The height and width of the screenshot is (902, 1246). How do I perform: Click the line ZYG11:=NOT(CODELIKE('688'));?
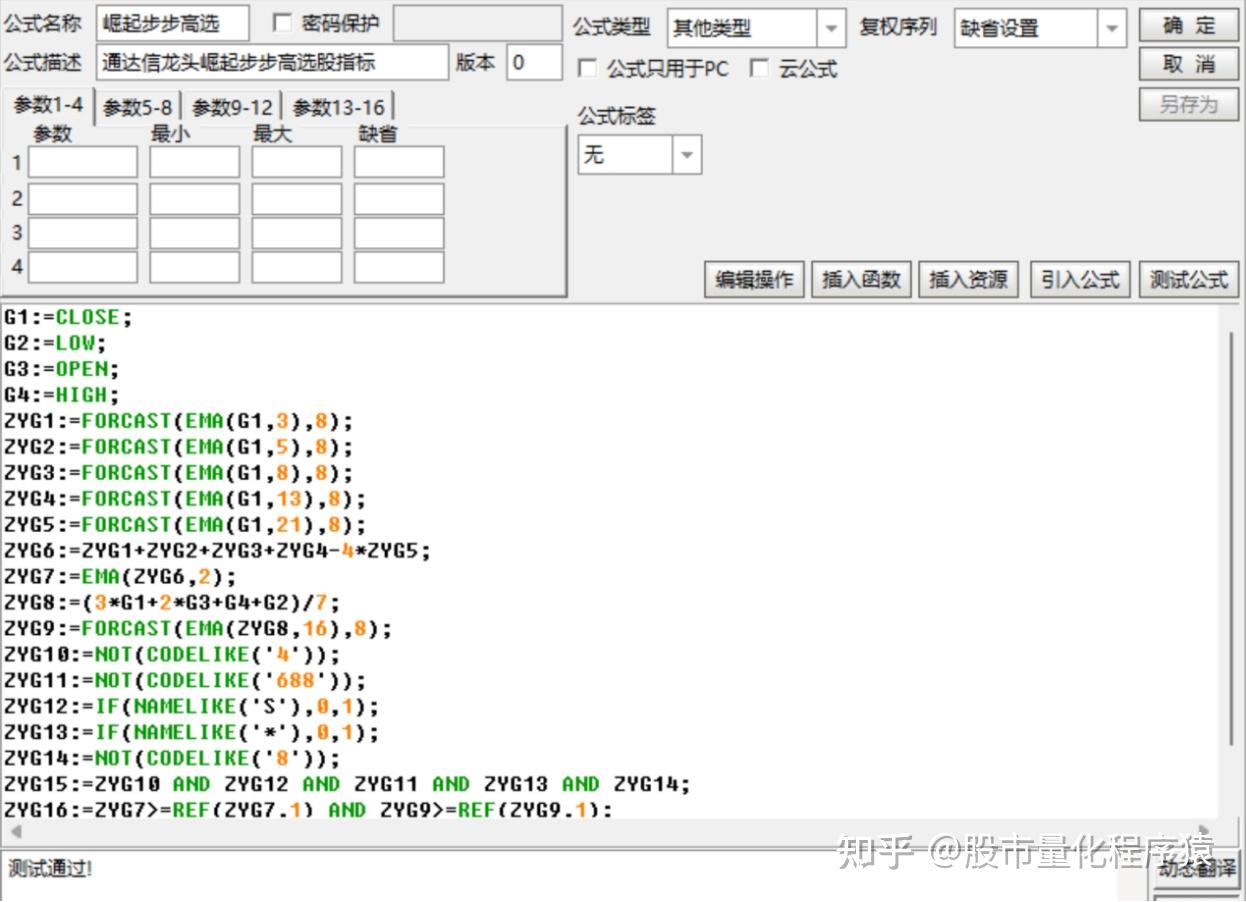coord(185,681)
